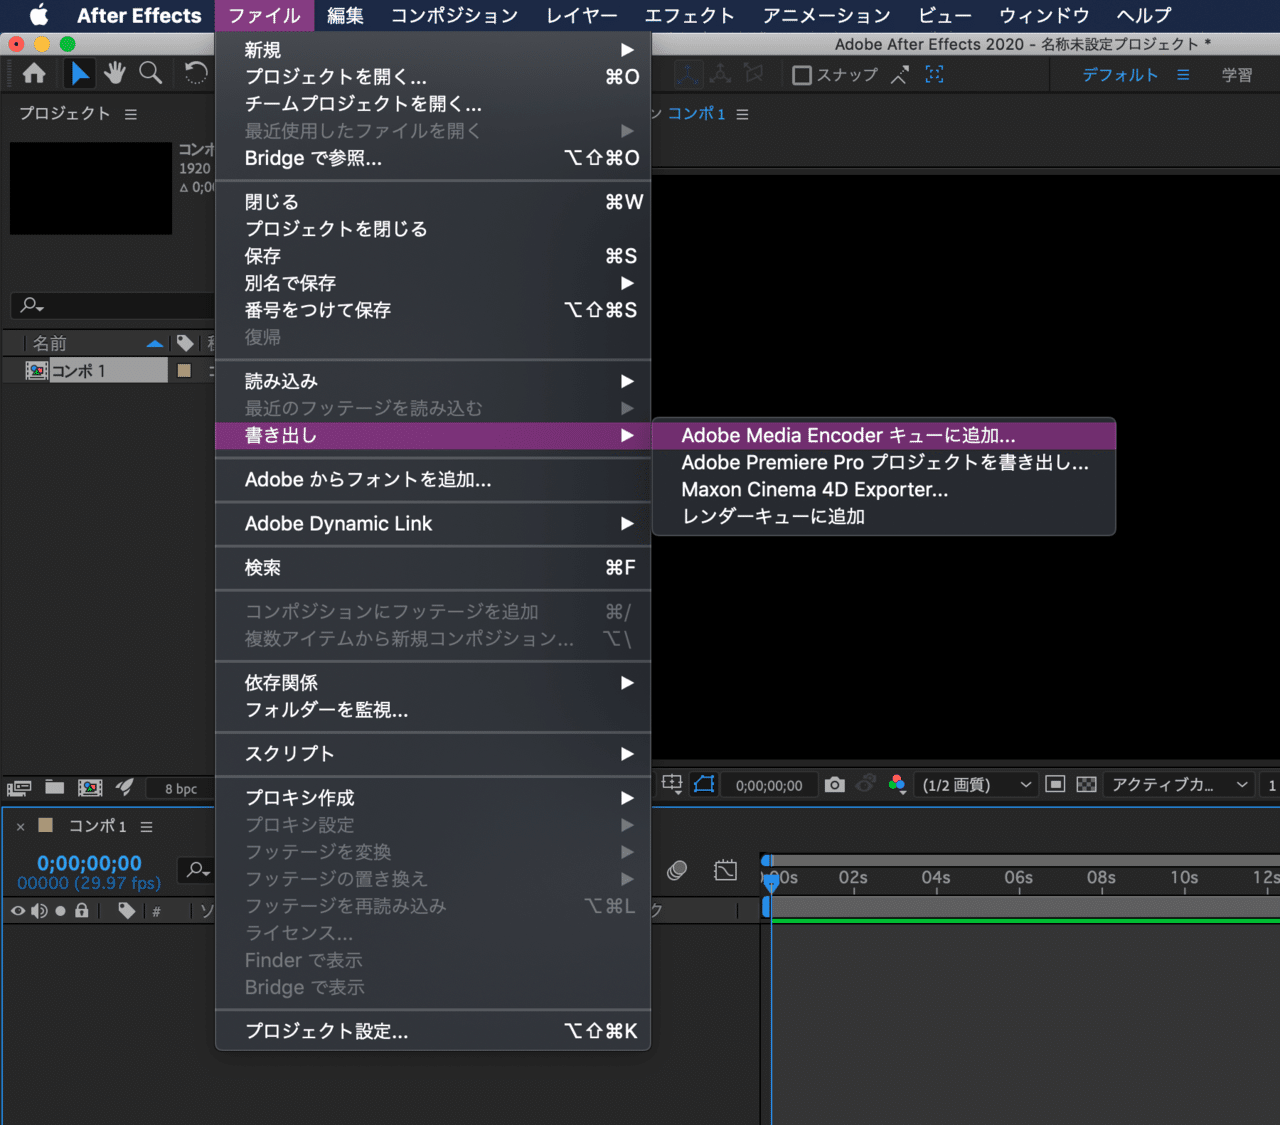Image resolution: width=1280 pixels, height=1125 pixels.
Task: Click the snap collapse-edges icon beside スナップ
Action: click(899, 75)
